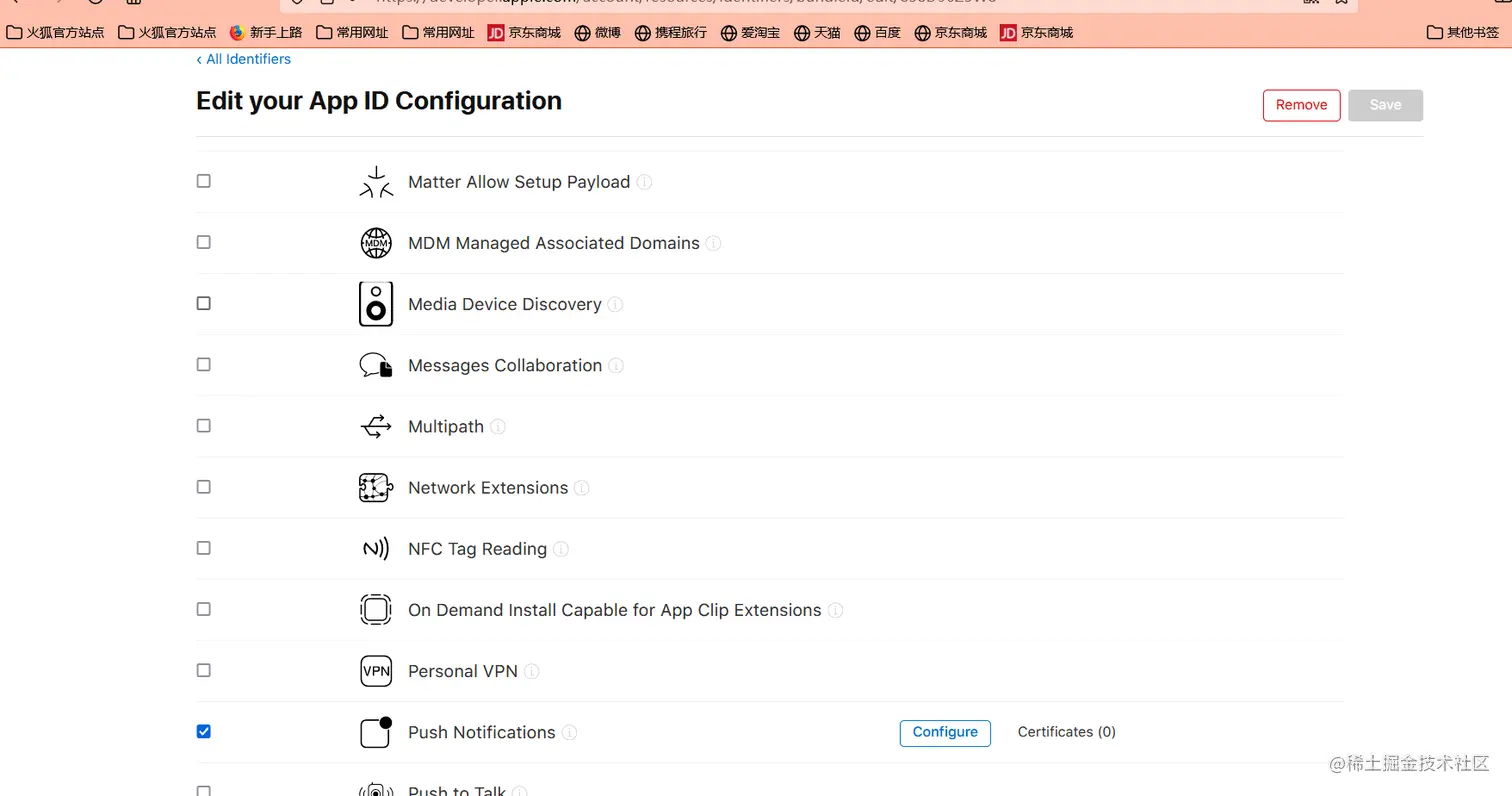Click the NFC Tag Reading icon
This screenshot has width=1512, height=796.
[x=376, y=549]
